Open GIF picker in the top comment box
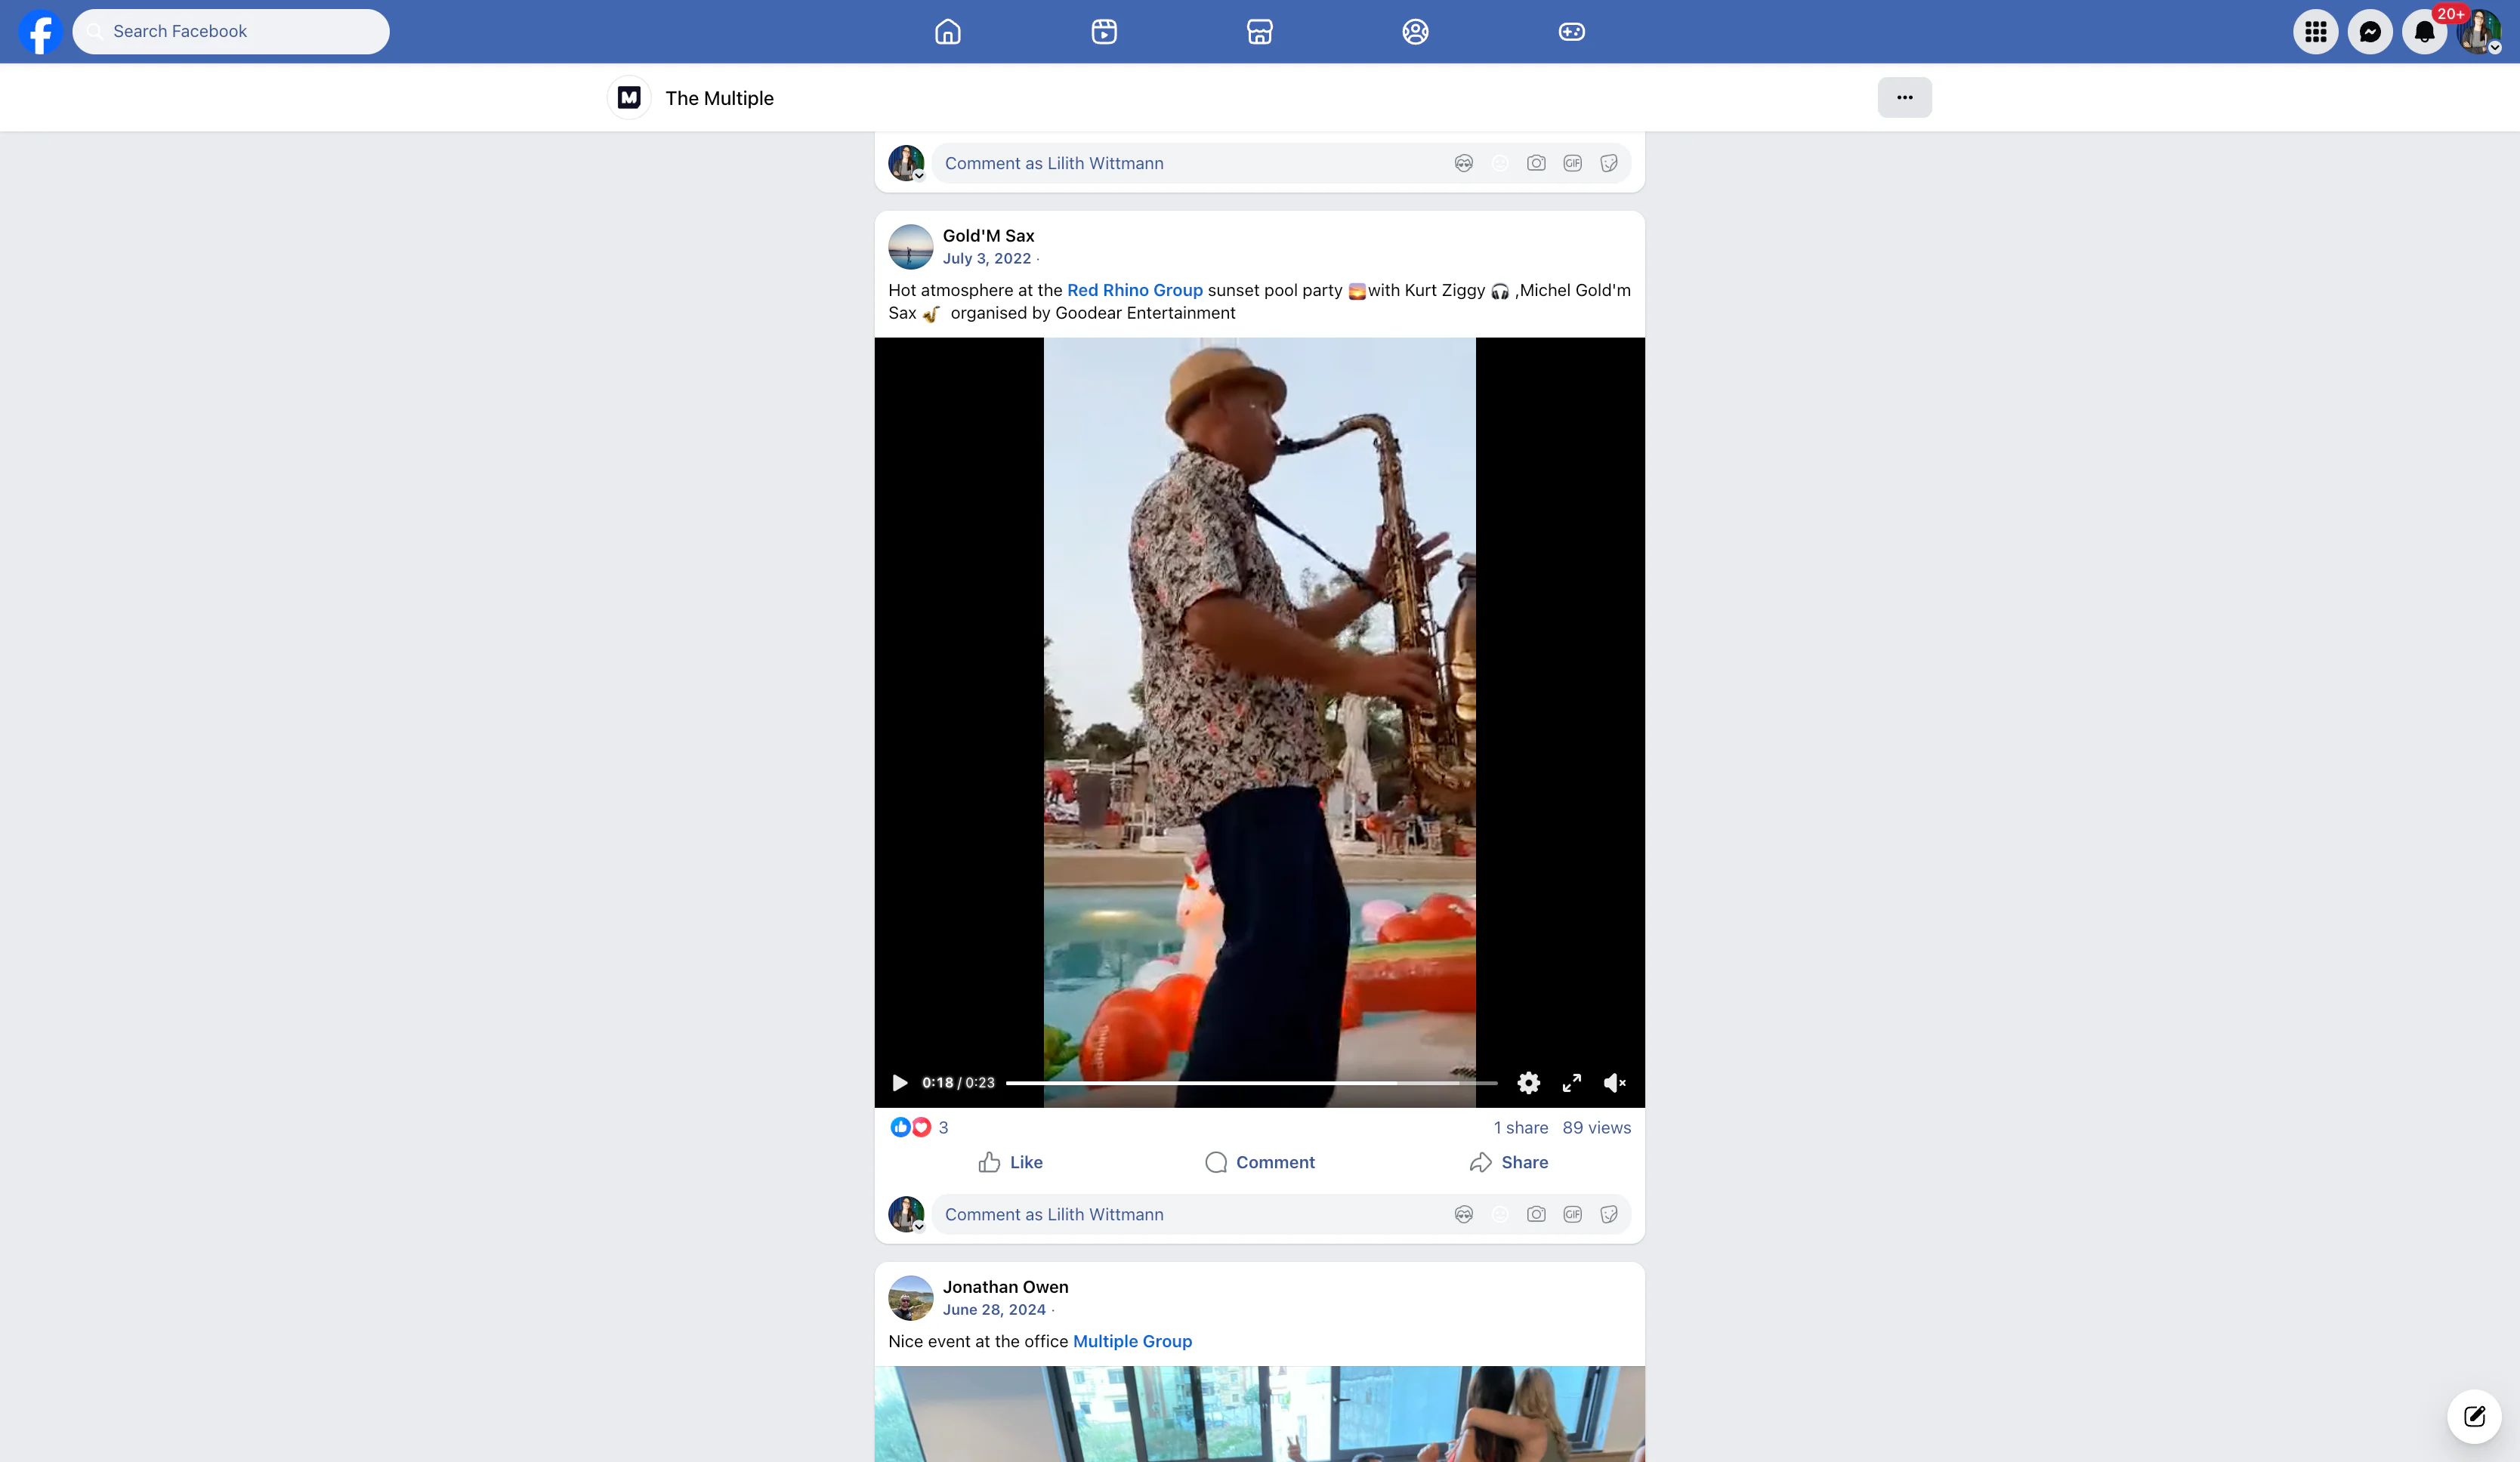The image size is (2520, 1462). coord(1572,163)
